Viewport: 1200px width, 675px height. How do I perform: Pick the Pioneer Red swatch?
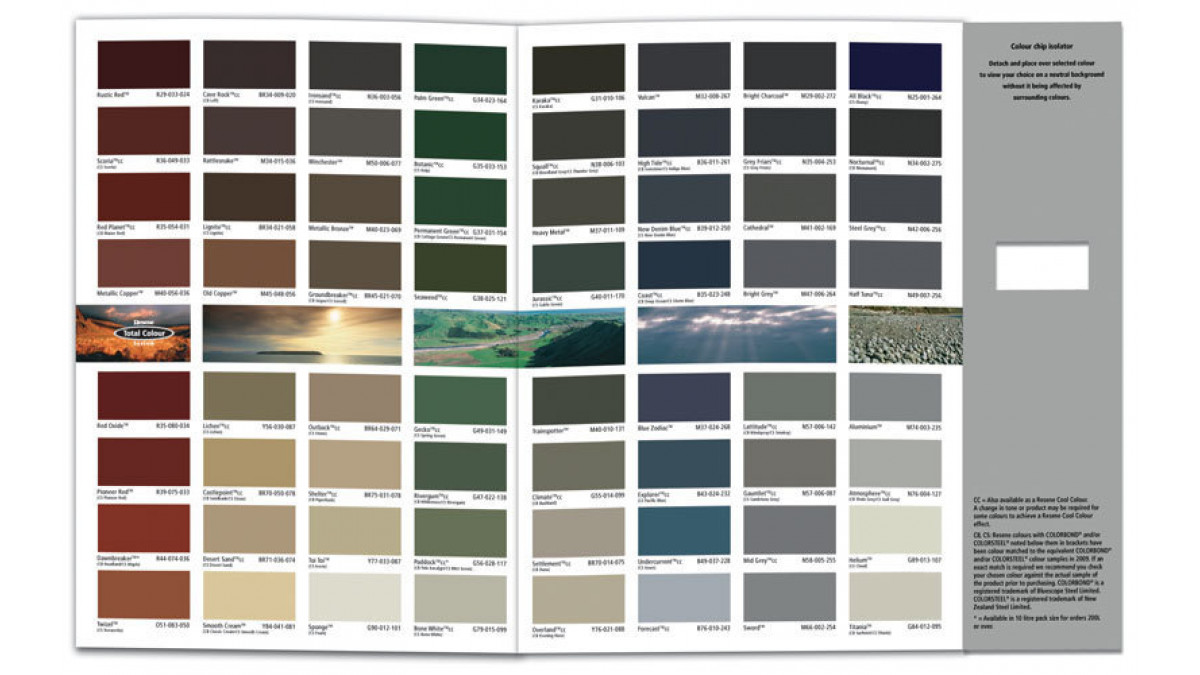coord(143,462)
